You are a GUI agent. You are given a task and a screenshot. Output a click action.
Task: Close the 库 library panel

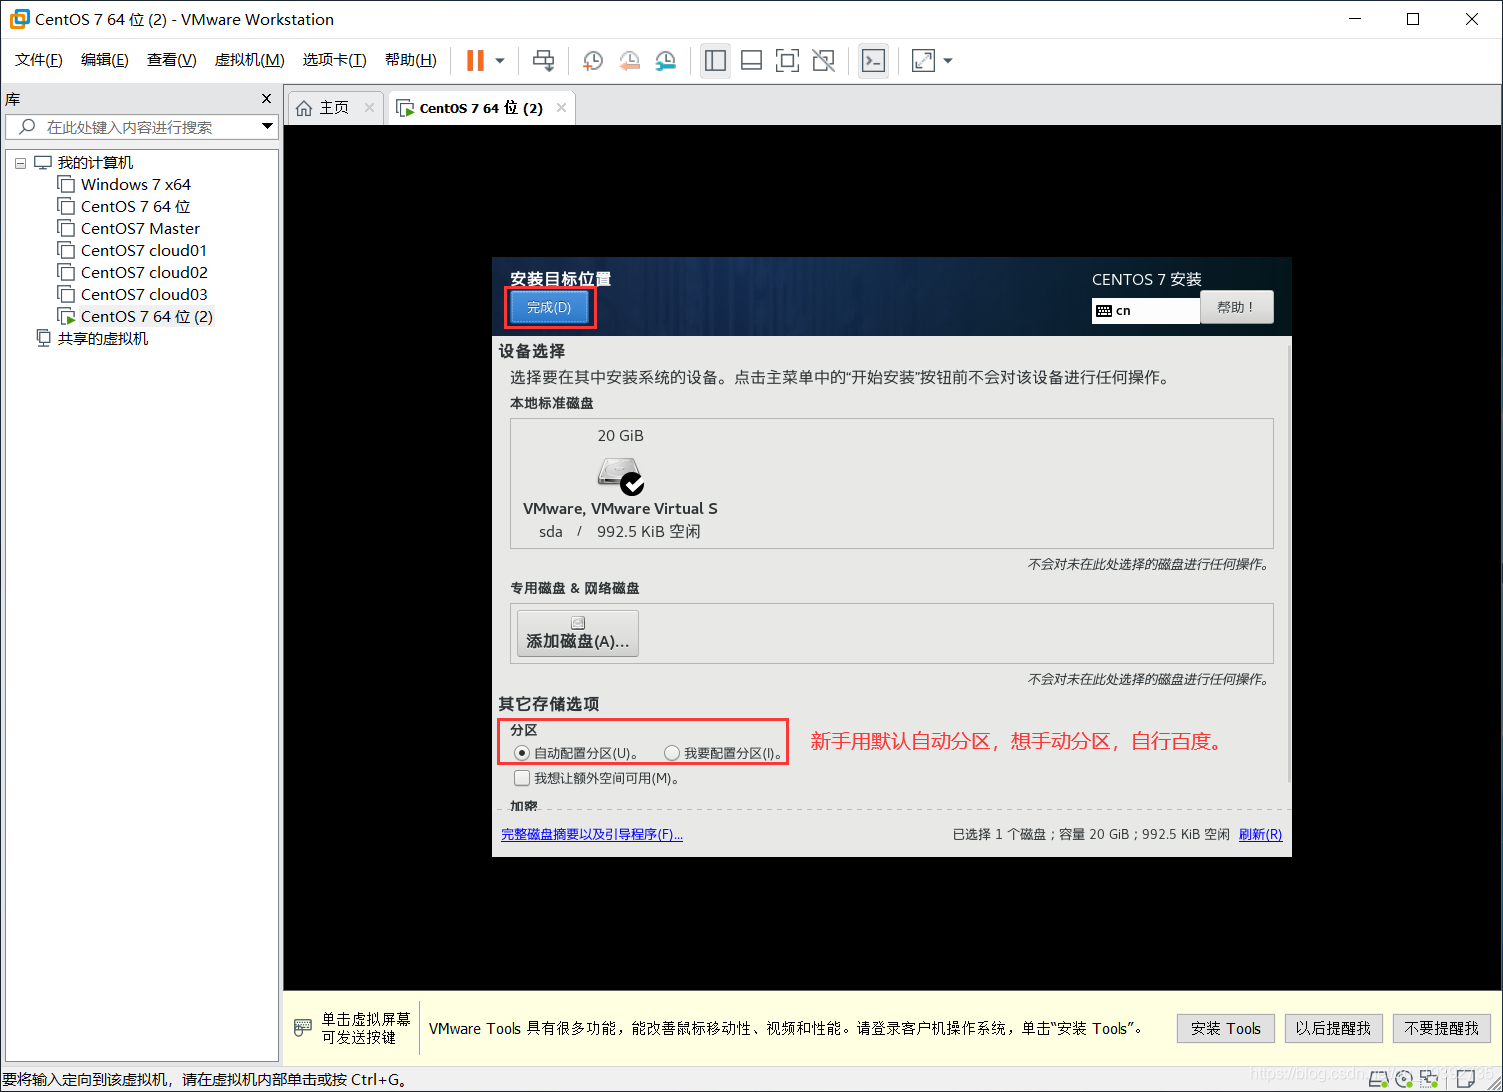[x=266, y=98]
